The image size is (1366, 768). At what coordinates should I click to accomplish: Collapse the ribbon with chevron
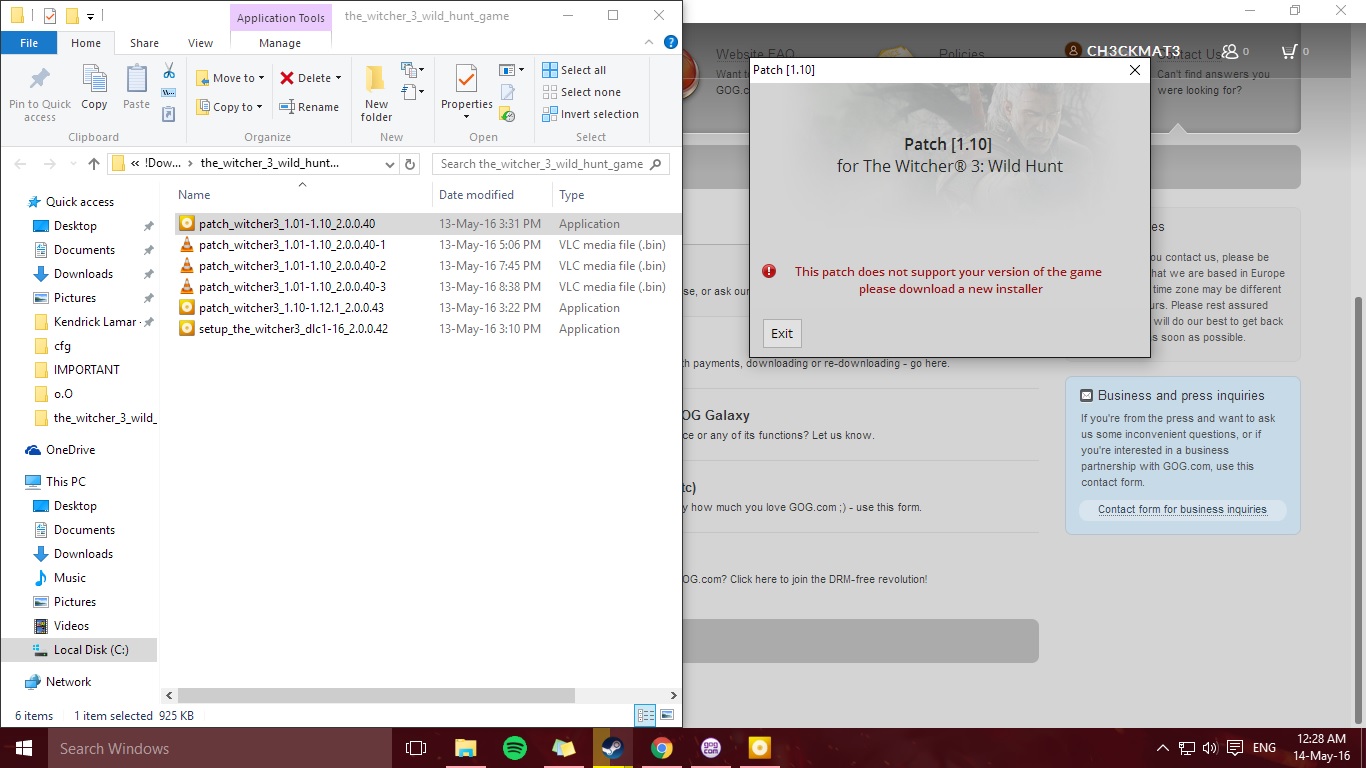tap(651, 43)
